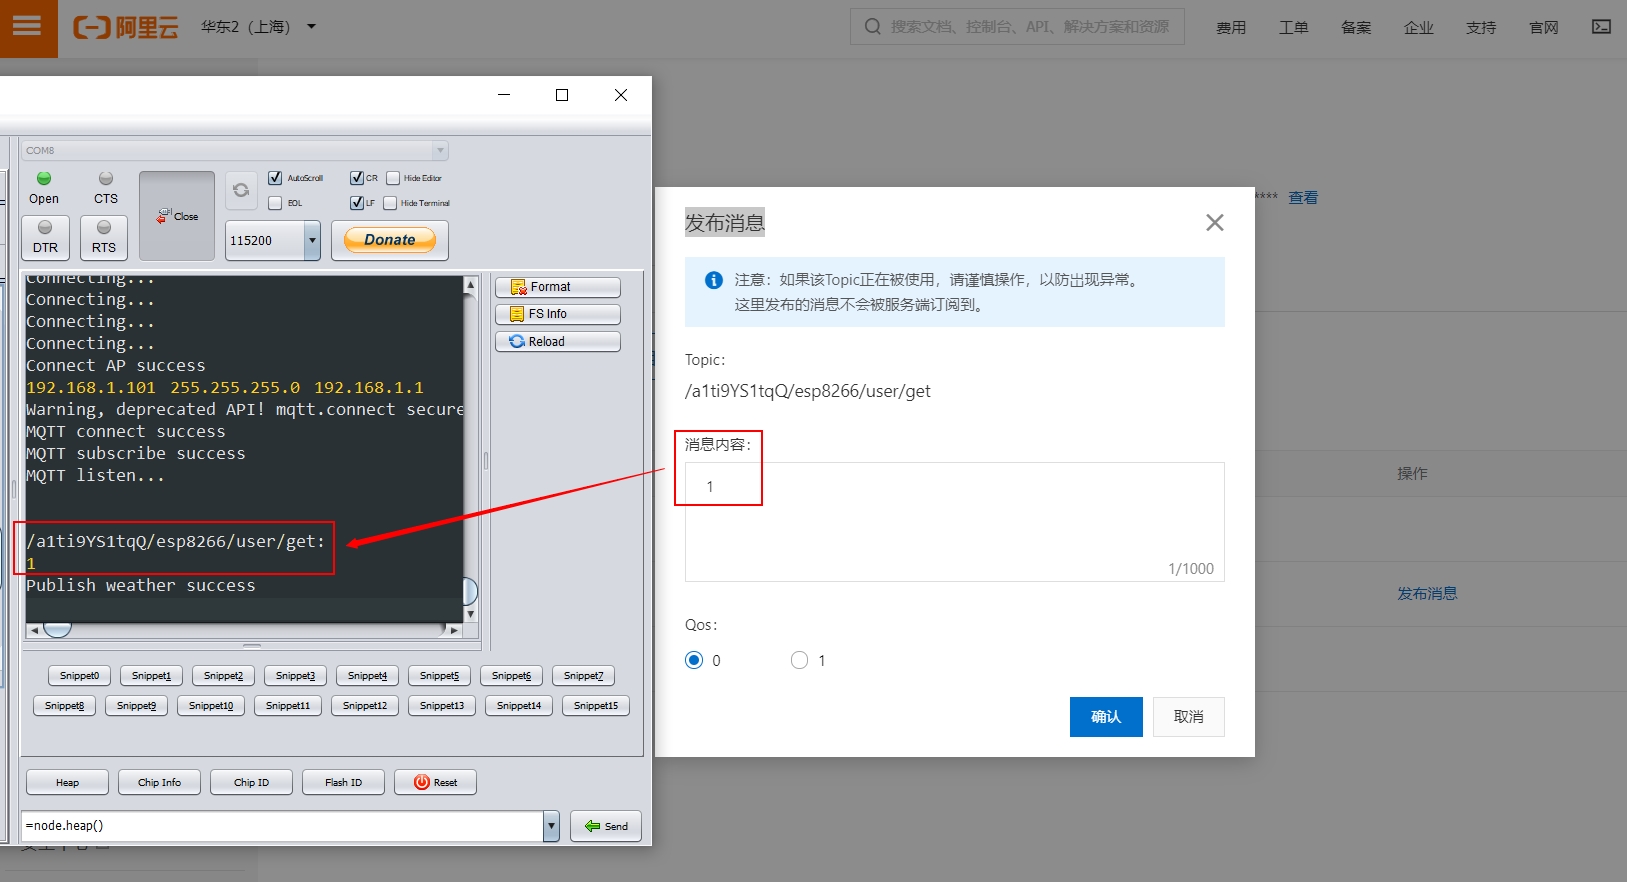Minimize the ESPlorer window
The height and width of the screenshot is (882, 1627).
coord(504,95)
